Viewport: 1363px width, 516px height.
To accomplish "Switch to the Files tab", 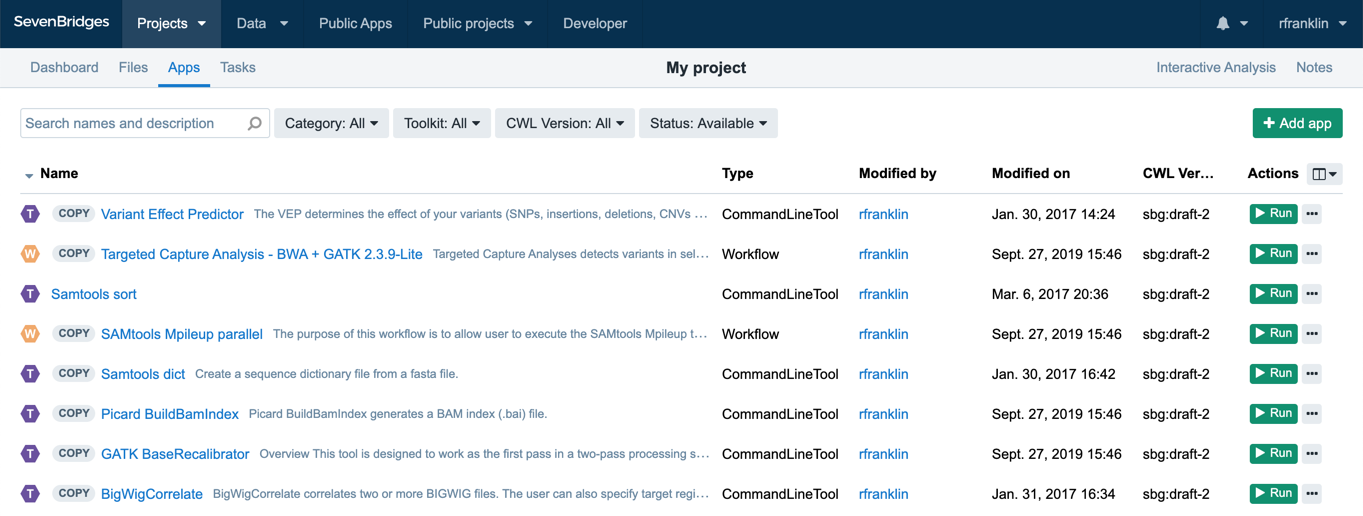I will (133, 68).
